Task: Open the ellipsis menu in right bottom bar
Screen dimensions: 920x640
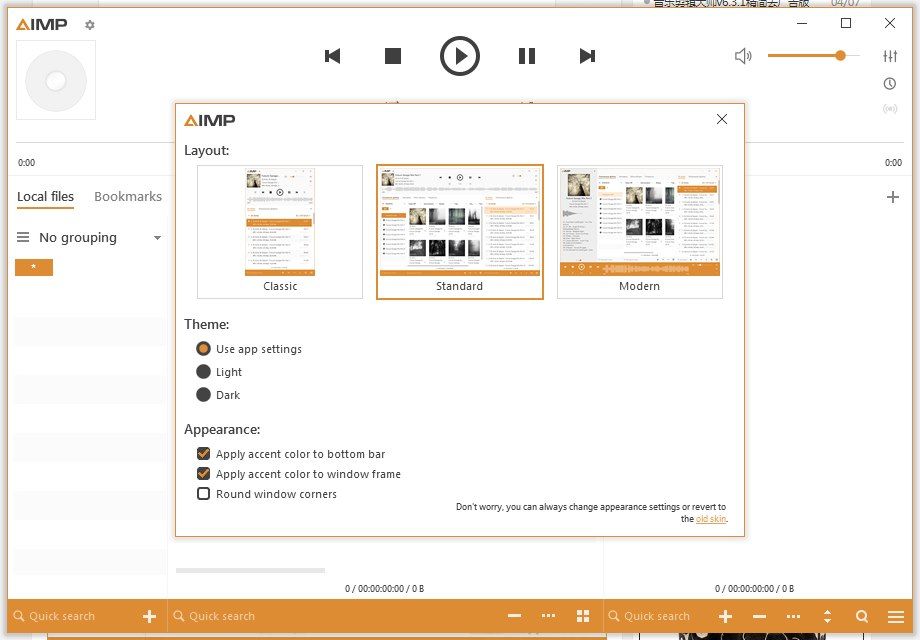Action: 793,616
